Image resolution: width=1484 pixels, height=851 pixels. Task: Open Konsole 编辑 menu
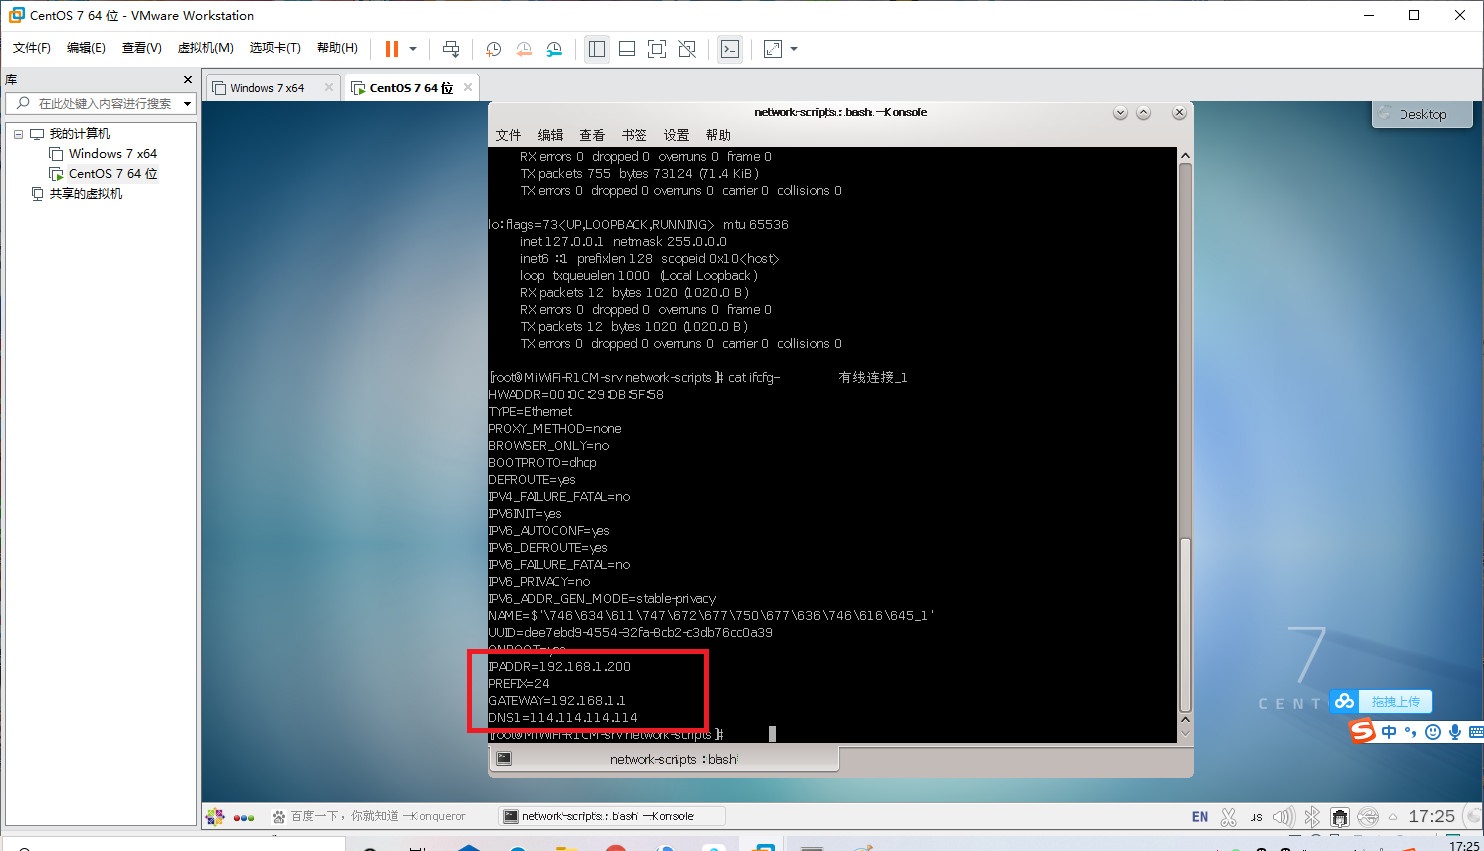pos(550,135)
